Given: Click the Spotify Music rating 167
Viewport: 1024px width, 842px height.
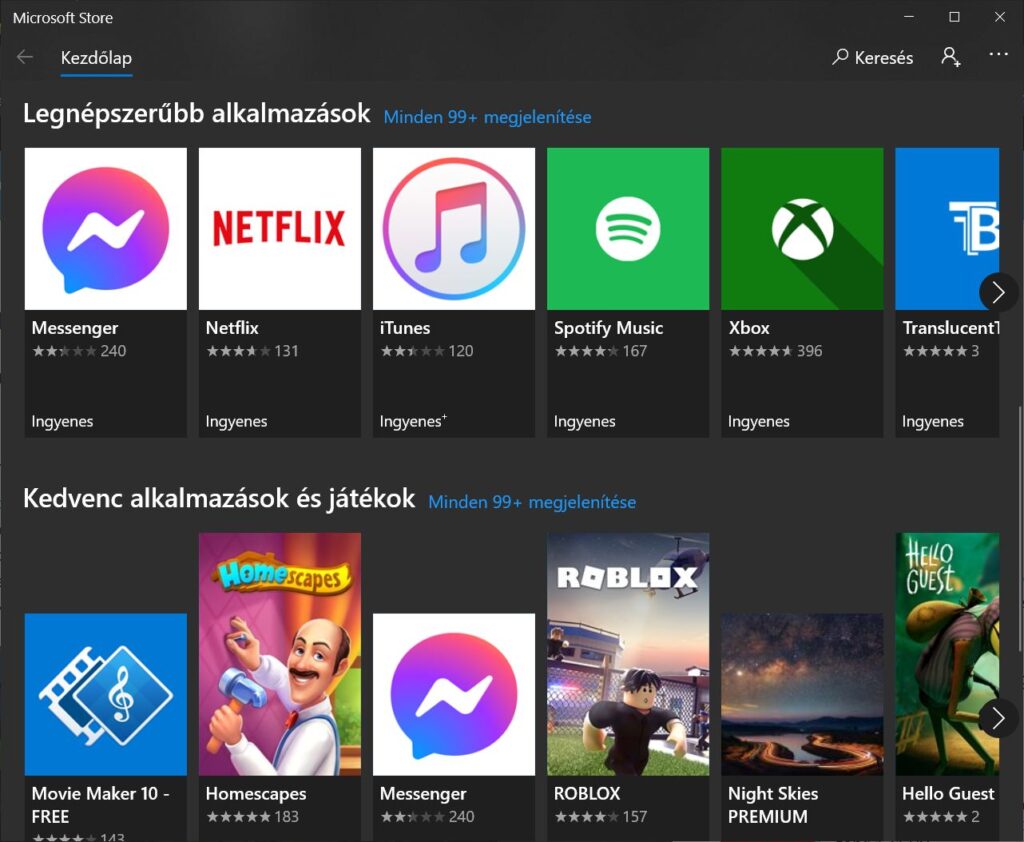Looking at the screenshot, I should point(600,351).
